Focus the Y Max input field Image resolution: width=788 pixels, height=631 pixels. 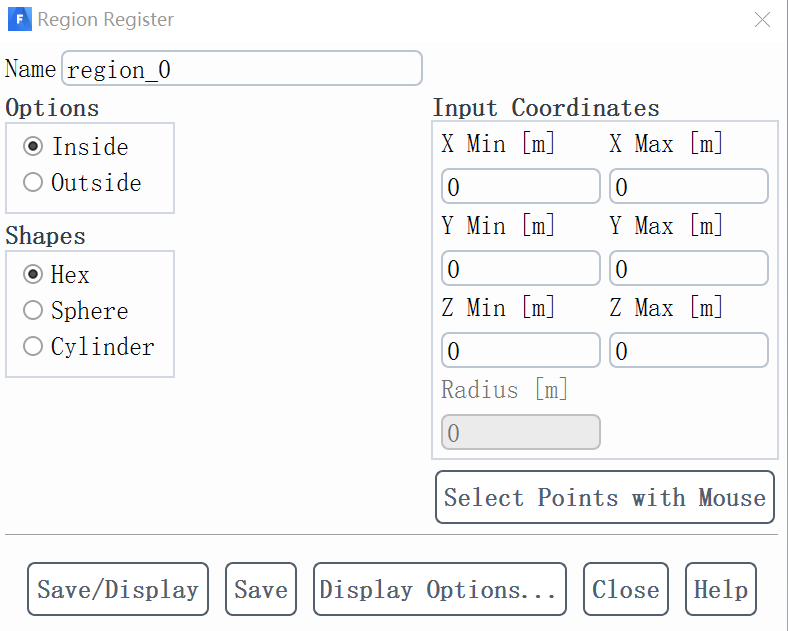[x=688, y=269]
